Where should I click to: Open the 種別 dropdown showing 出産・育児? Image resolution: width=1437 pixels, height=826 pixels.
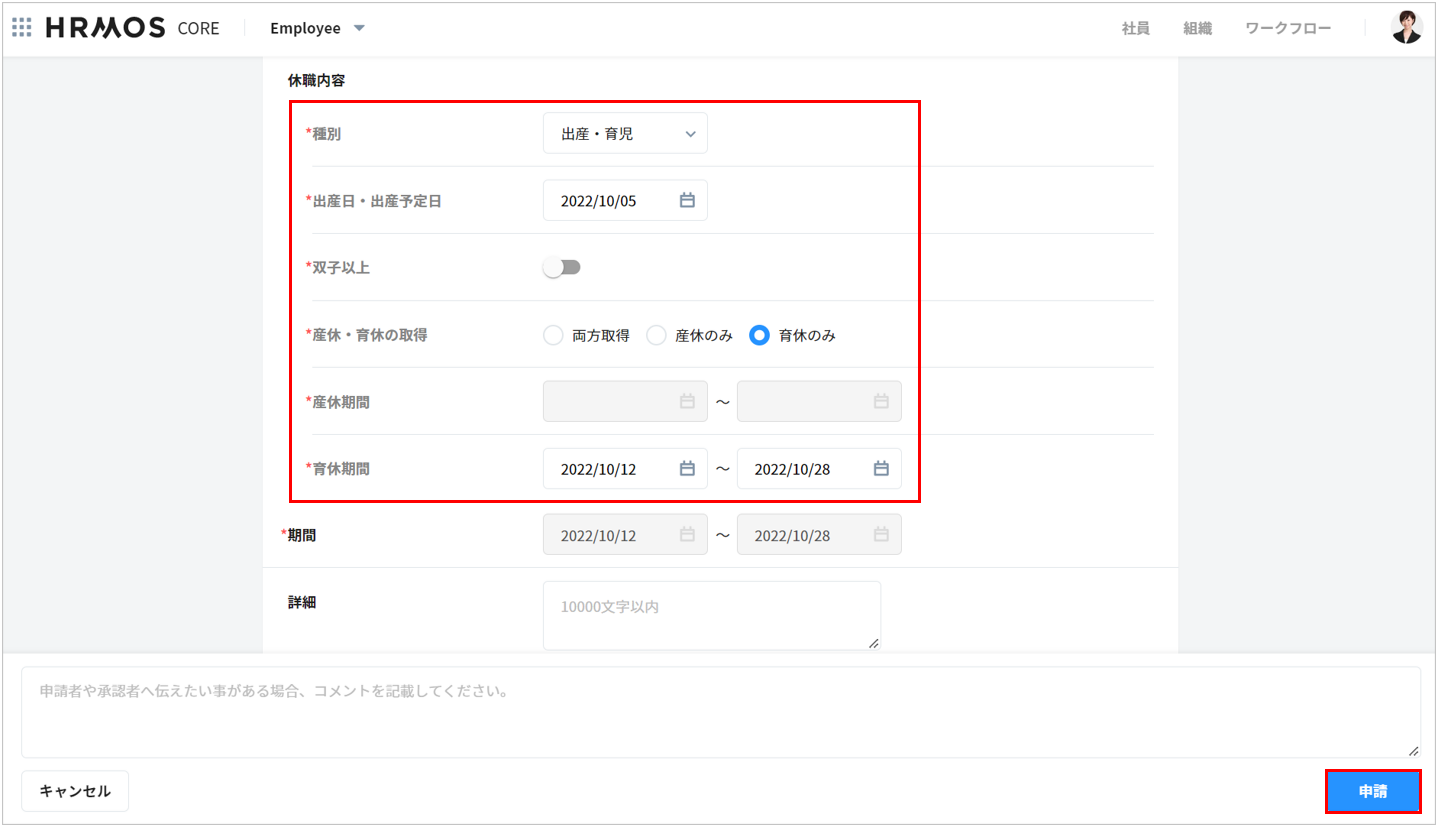[x=625, y=133]
